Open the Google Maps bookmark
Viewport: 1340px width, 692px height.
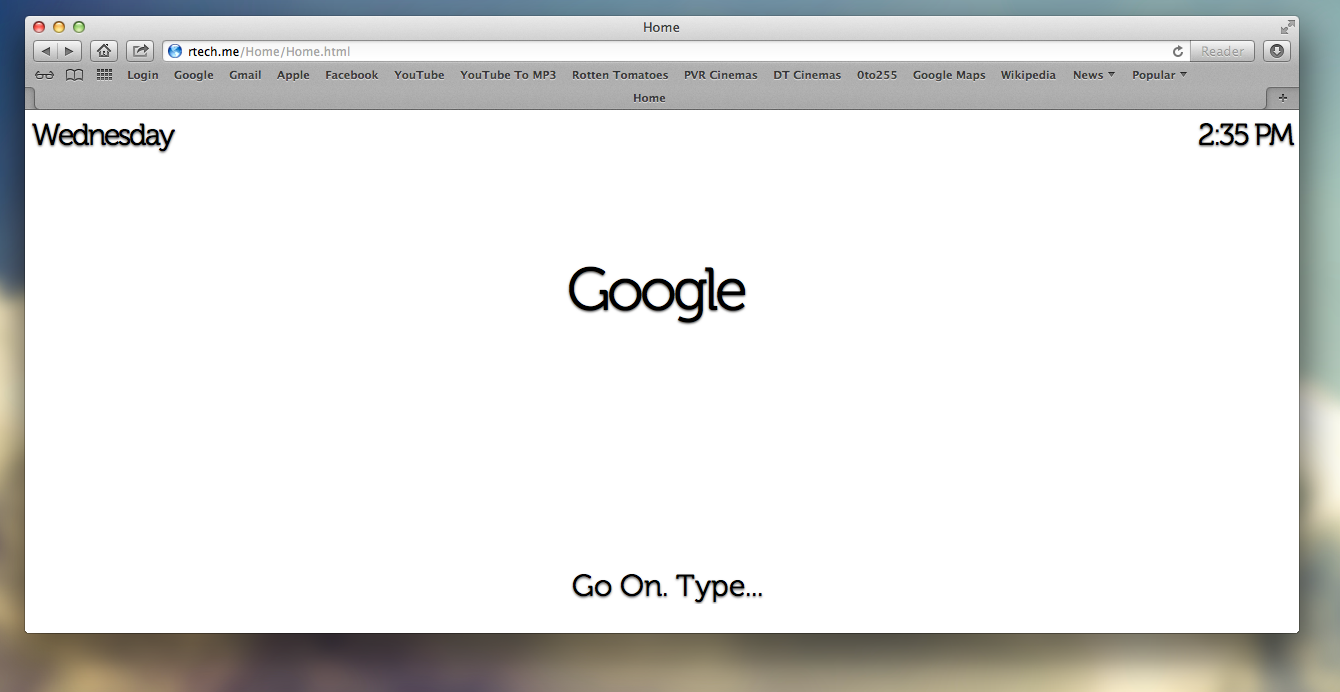[949, 75]
